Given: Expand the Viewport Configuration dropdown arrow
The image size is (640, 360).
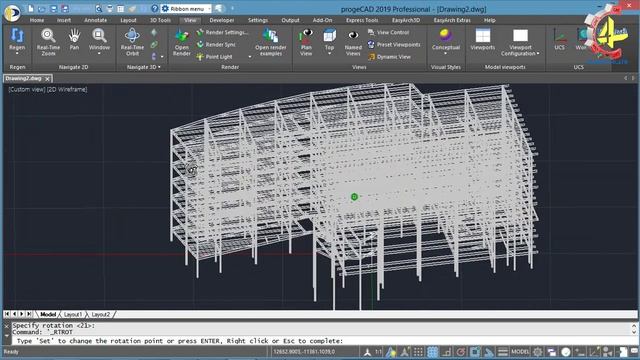Looking at the screenshot, I should click(x=538, y=53).
